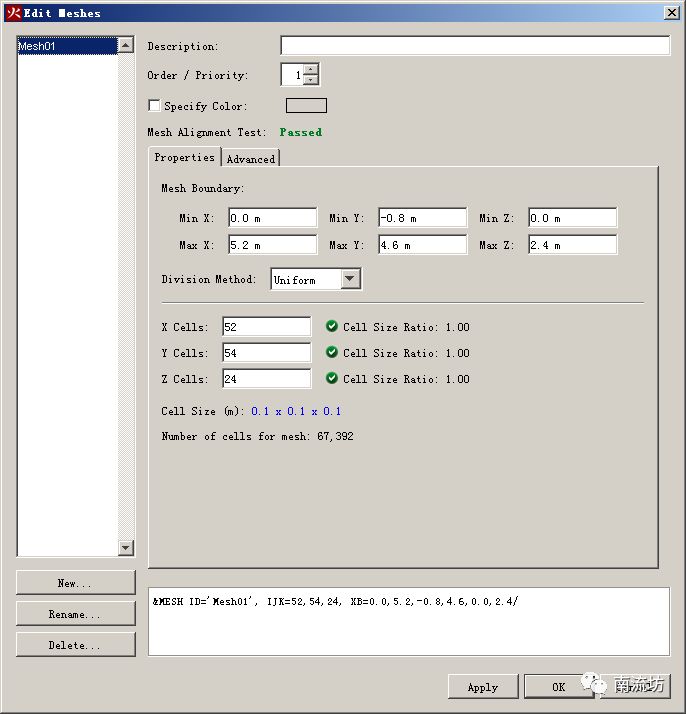Image resolution: width=686 pixels, height=714 pixels.
Task: Enable the Specify Color checkbox
Action: coord(154,106)
